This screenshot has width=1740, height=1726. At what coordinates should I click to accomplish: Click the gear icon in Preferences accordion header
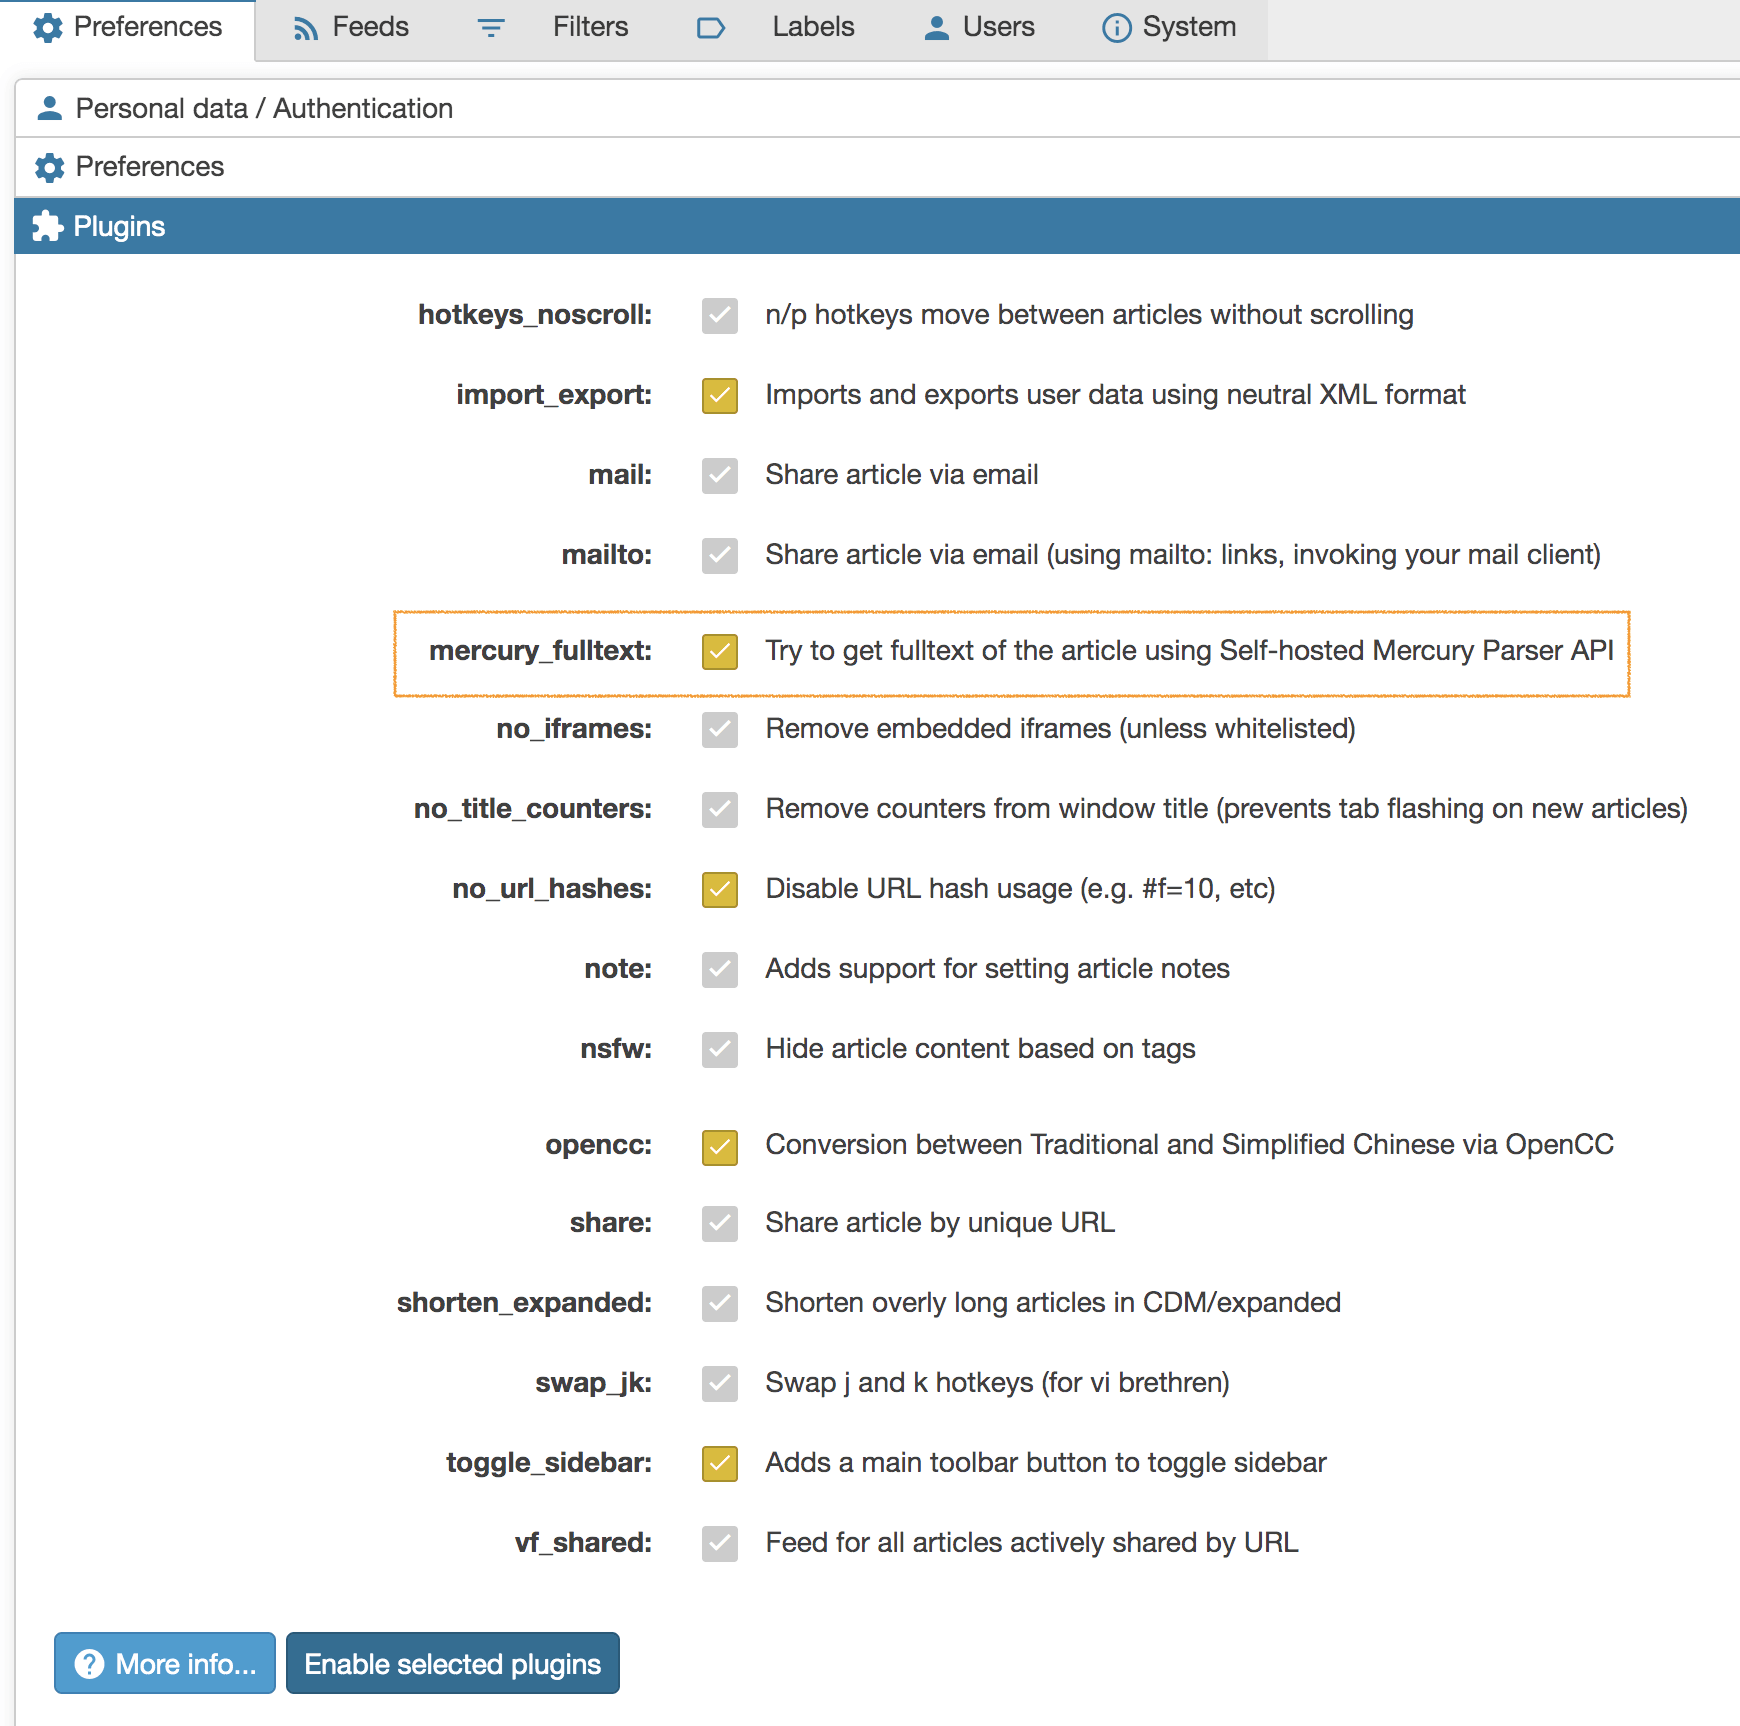(49, 167)
